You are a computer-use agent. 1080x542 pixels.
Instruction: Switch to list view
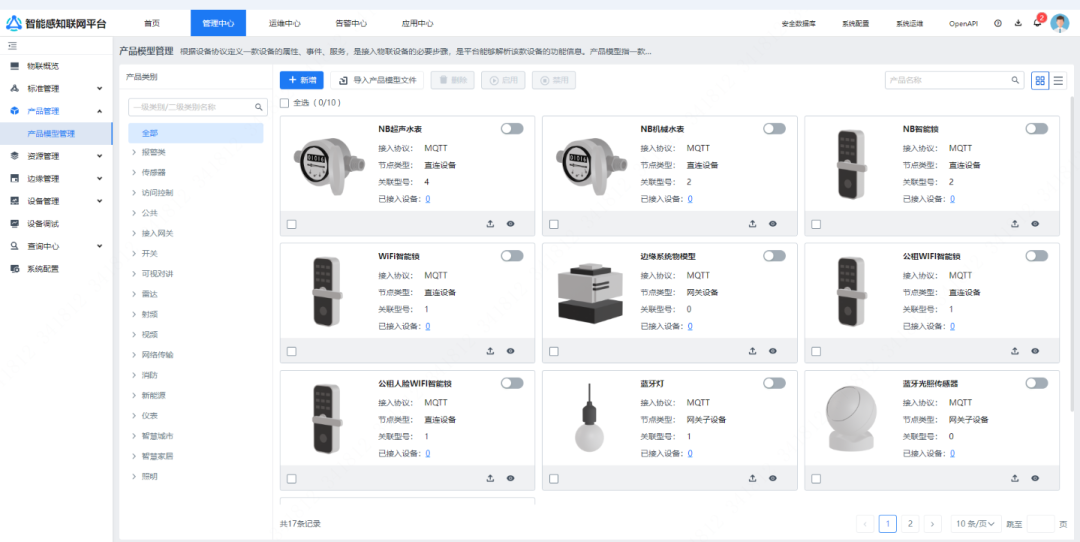(x=1058, y=81)
